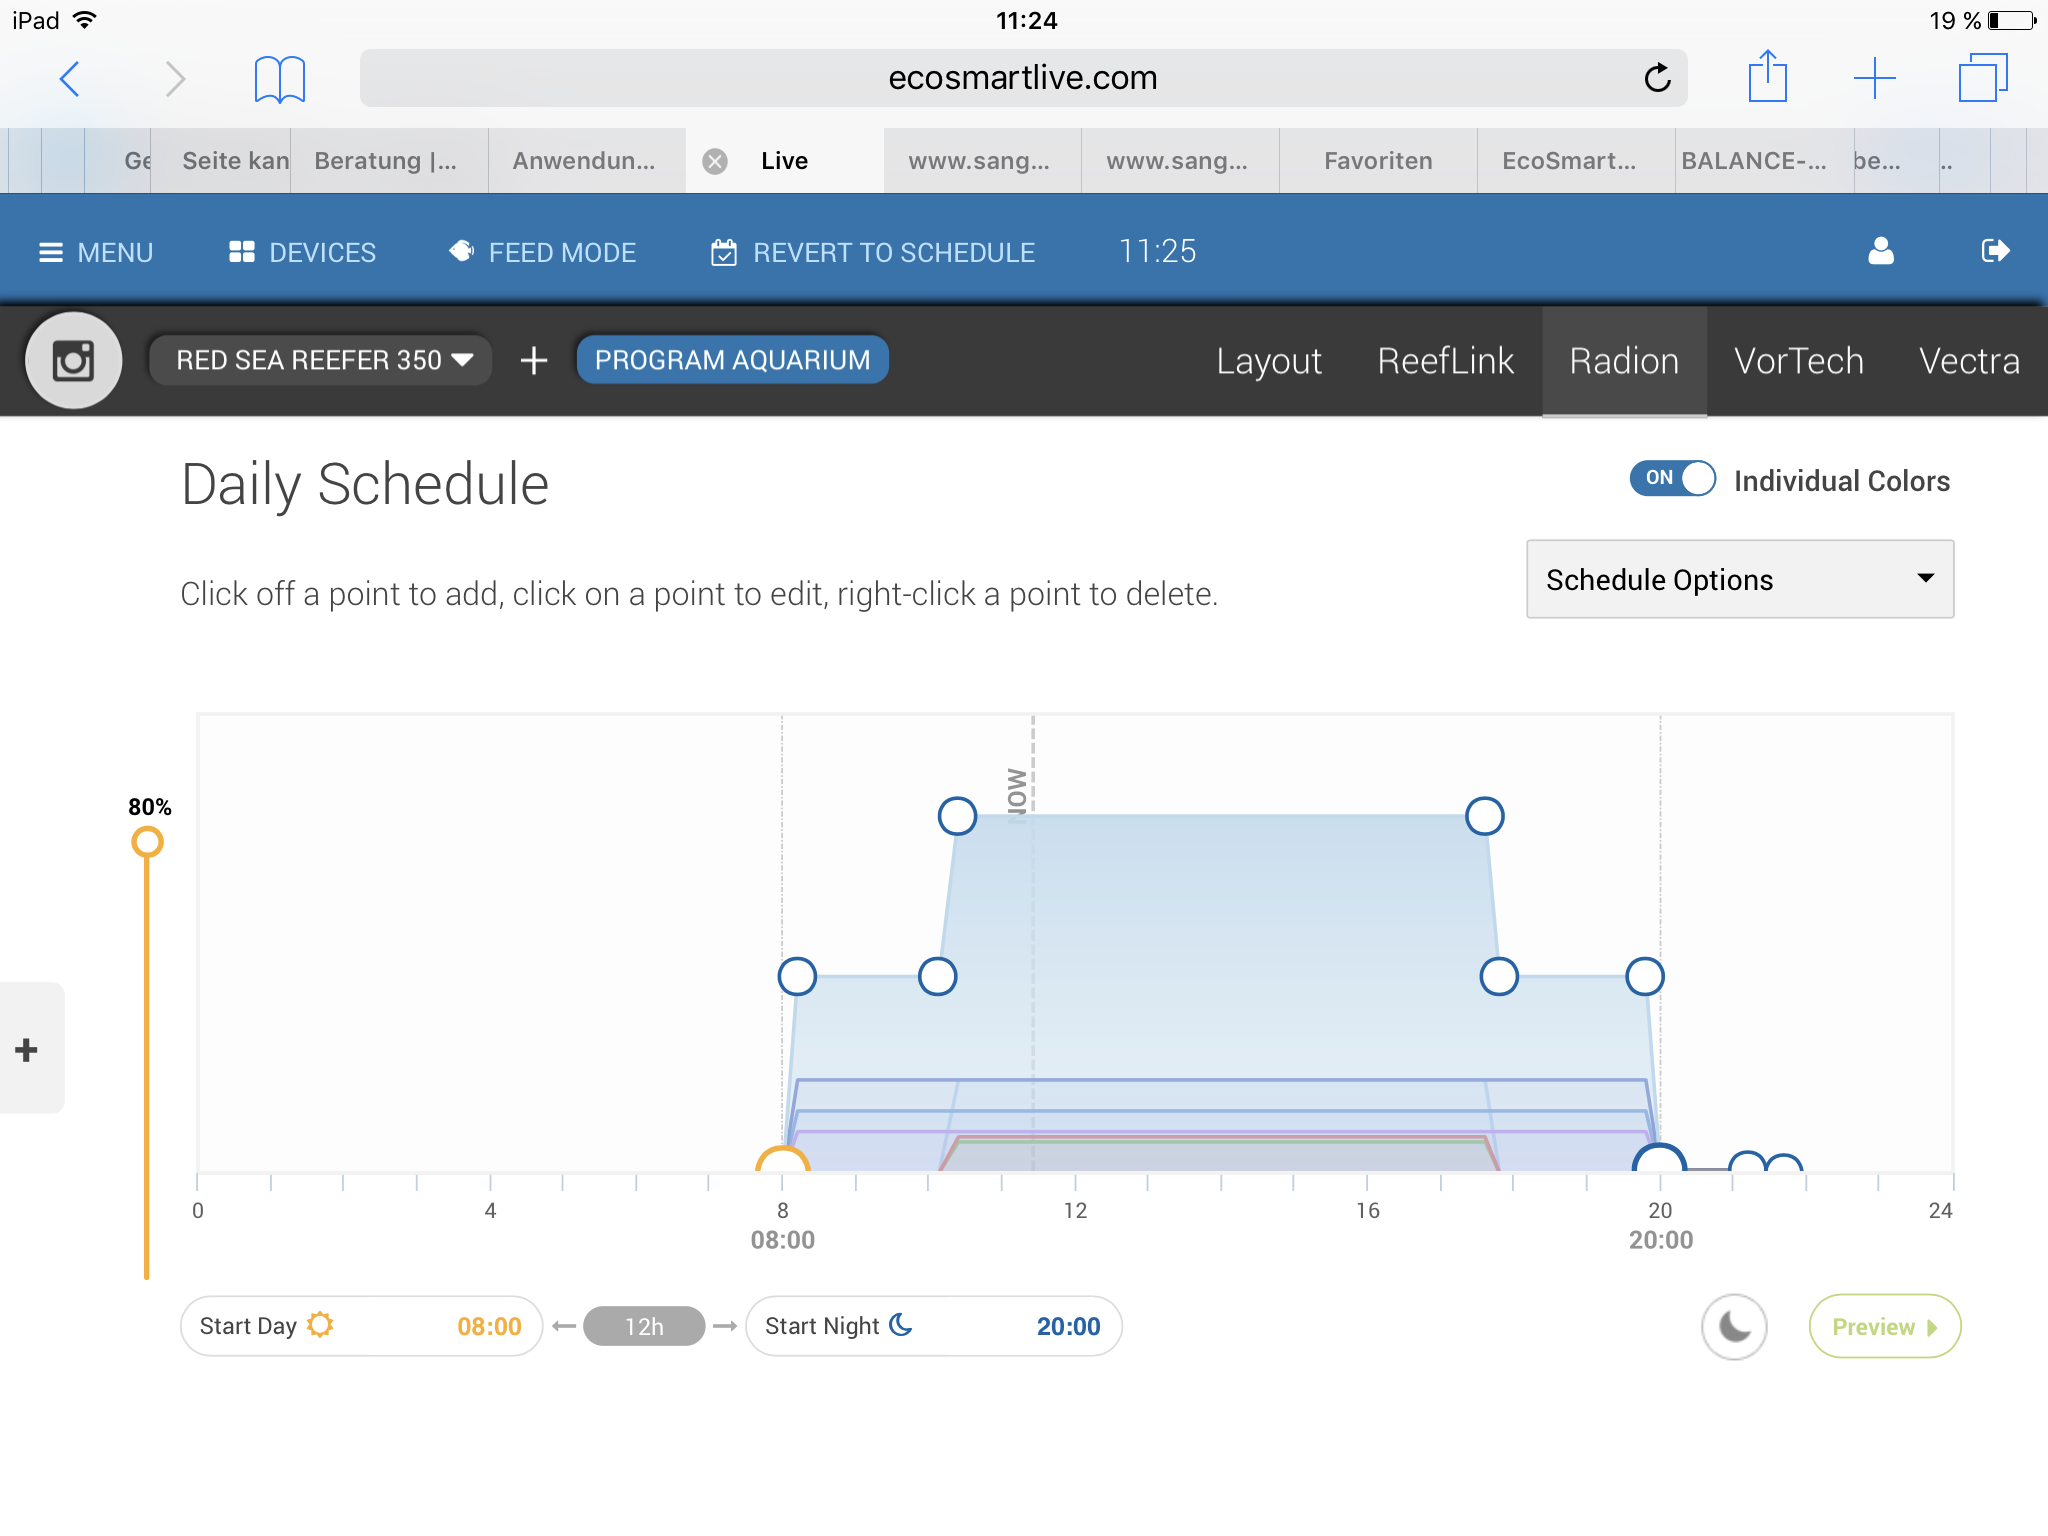Switch to the VorTech tab
This screenshot has height=1536, width=2048.
(1798, 361)
